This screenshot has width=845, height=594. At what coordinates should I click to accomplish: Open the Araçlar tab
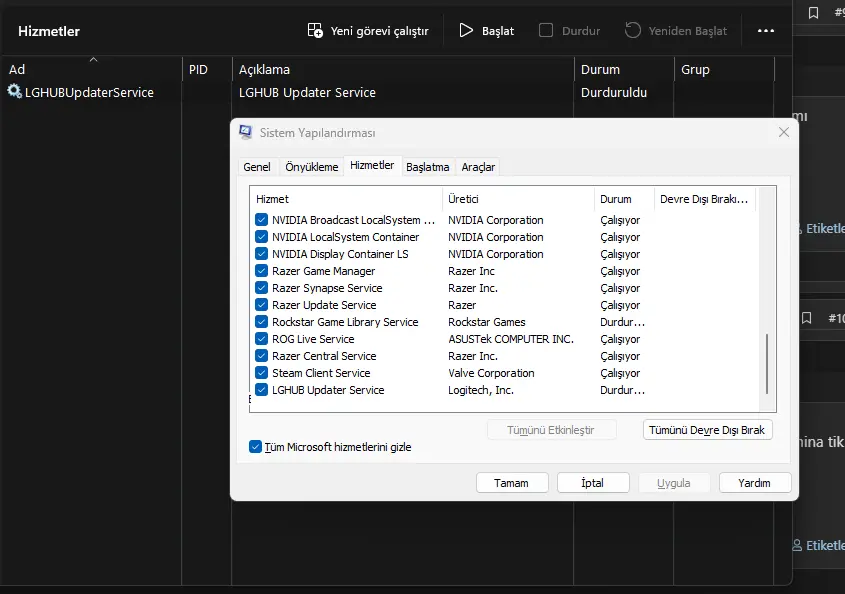click(478, 167)
